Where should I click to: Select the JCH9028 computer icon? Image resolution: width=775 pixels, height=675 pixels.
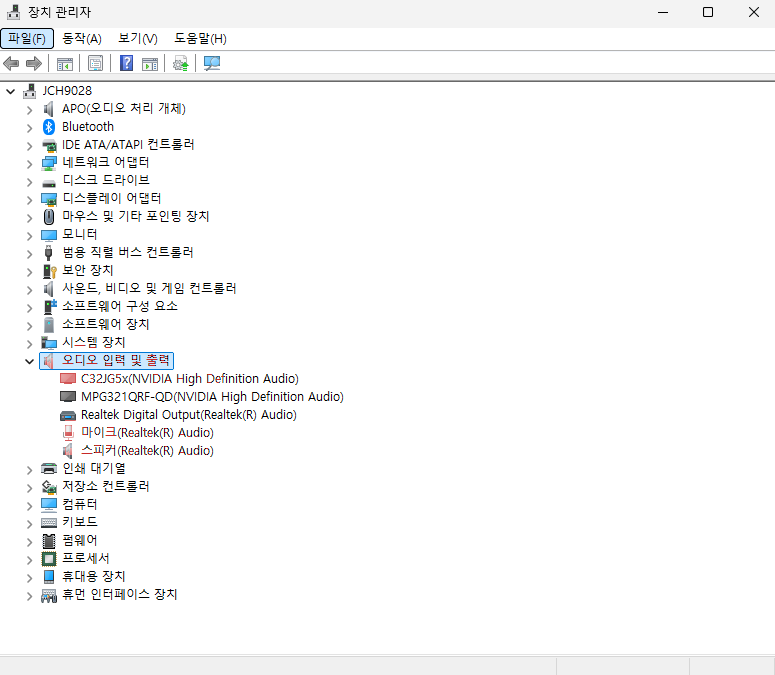pyautogui.click(x=30, y=91)
